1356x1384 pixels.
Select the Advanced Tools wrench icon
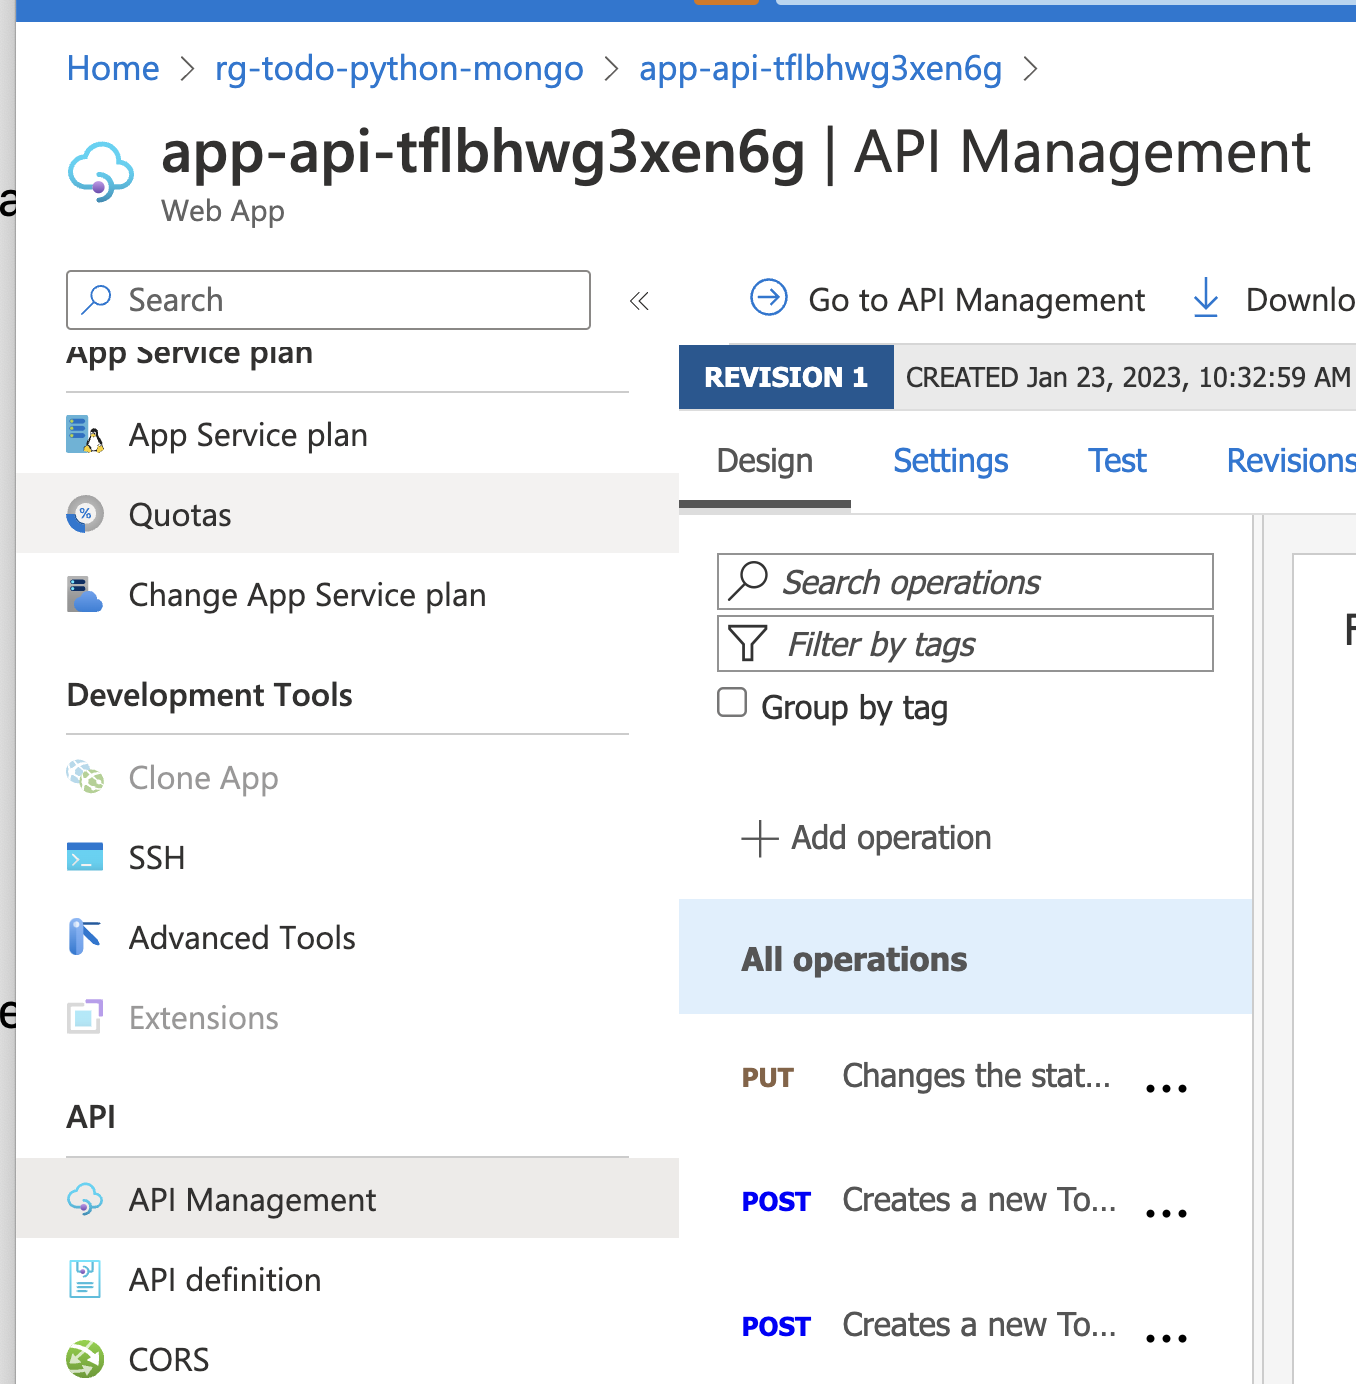point(85,937)
